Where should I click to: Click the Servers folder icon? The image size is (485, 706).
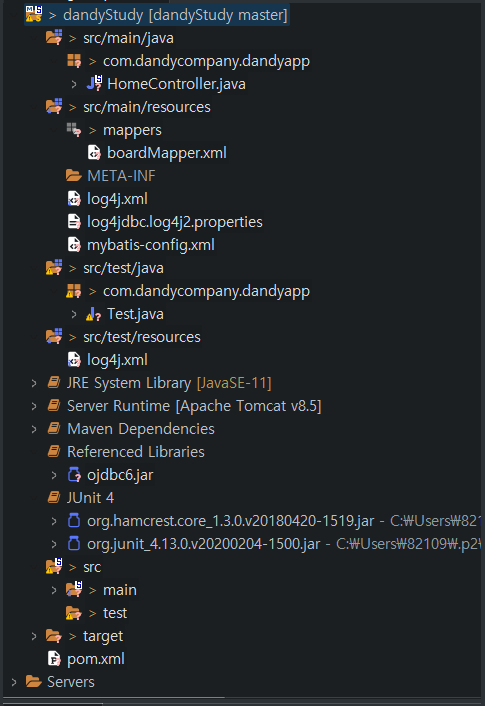[34, 681]
